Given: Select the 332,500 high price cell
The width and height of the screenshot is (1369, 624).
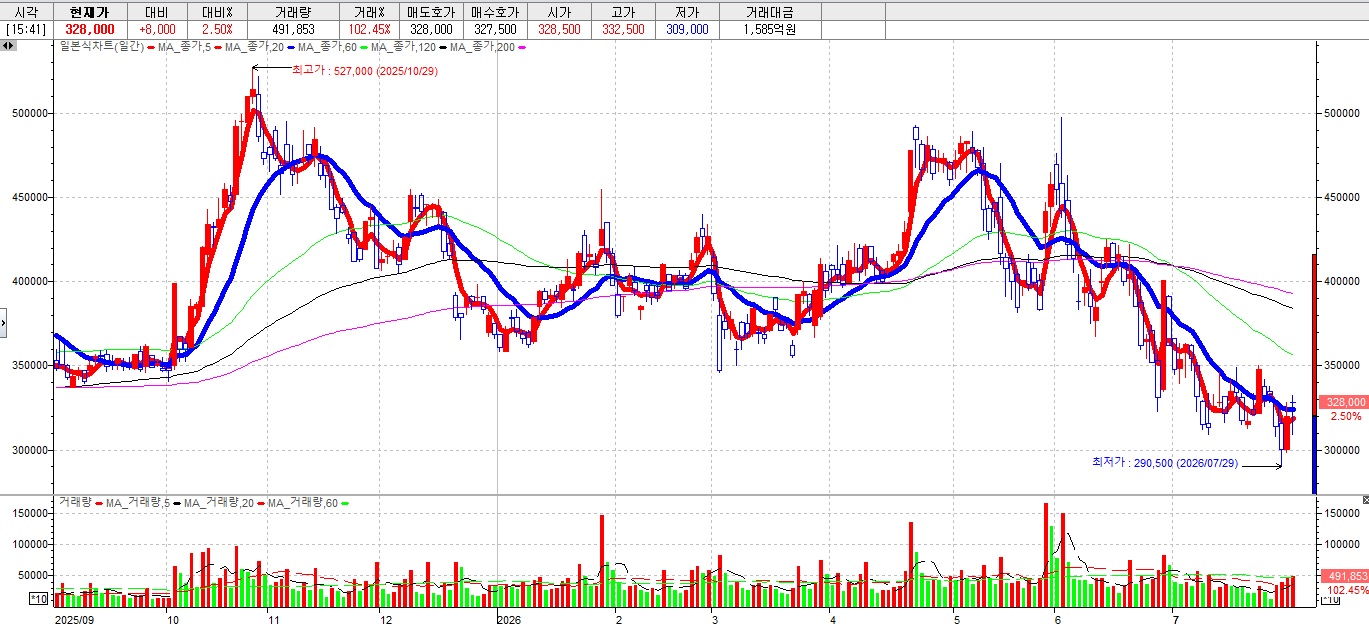Looking at the screenshot, I should tap(623, 30).
